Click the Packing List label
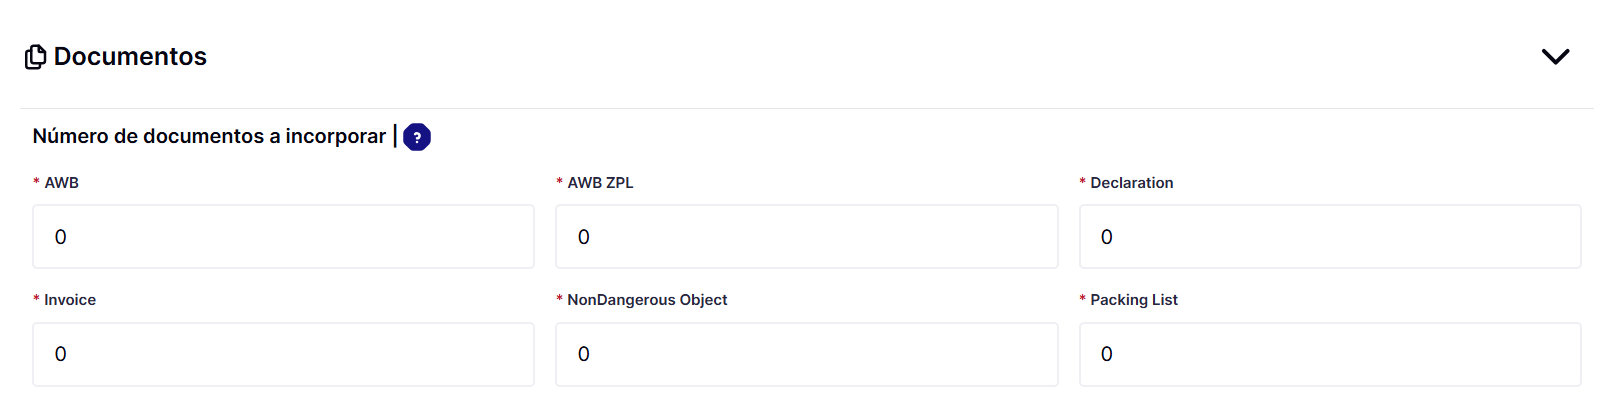 click(1134, 300)
